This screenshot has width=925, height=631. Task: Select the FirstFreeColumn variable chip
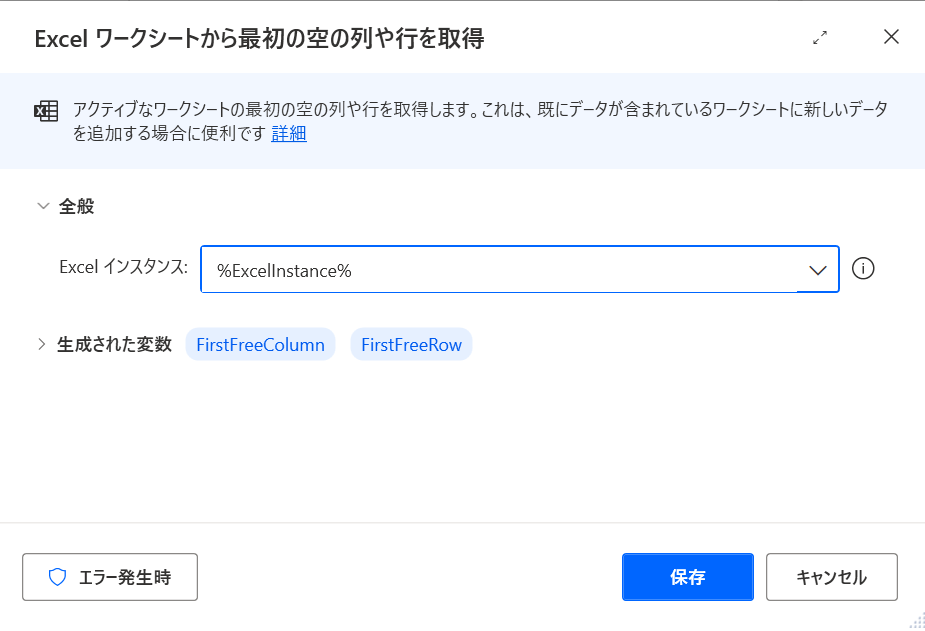(x=260, y=344)
